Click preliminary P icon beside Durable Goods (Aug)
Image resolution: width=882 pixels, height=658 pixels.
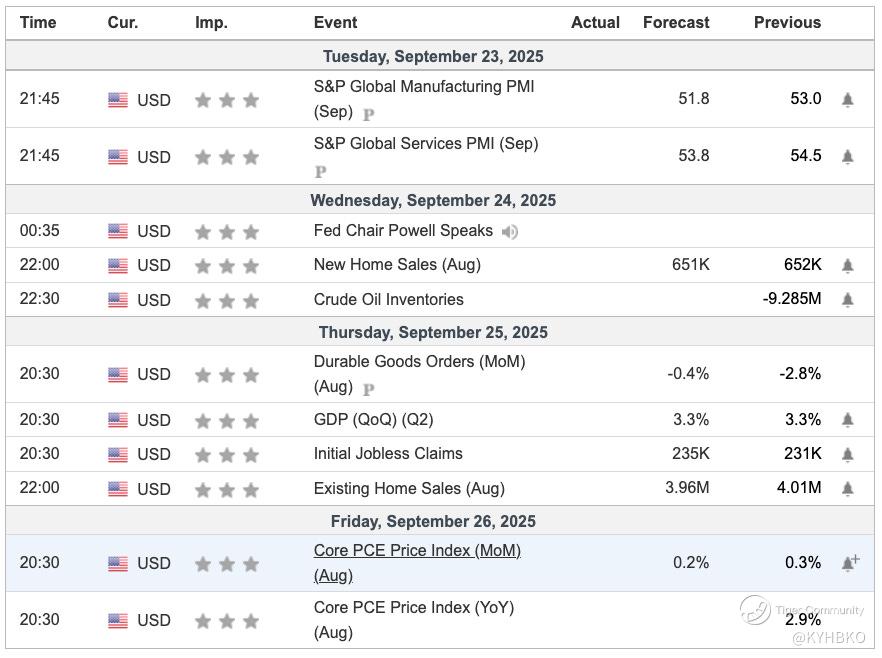(368, 389)
